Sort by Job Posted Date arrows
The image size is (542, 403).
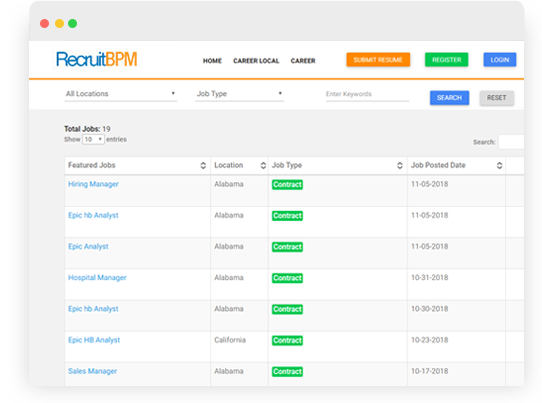(x=499, y=166)
